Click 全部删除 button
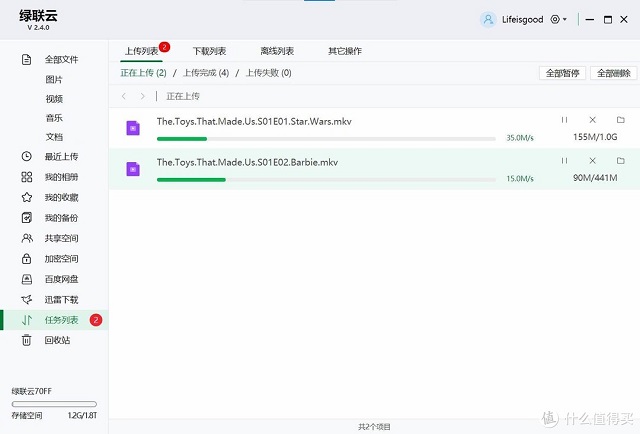640x434 pixels. pyautogui.click(x=613, y=73)
